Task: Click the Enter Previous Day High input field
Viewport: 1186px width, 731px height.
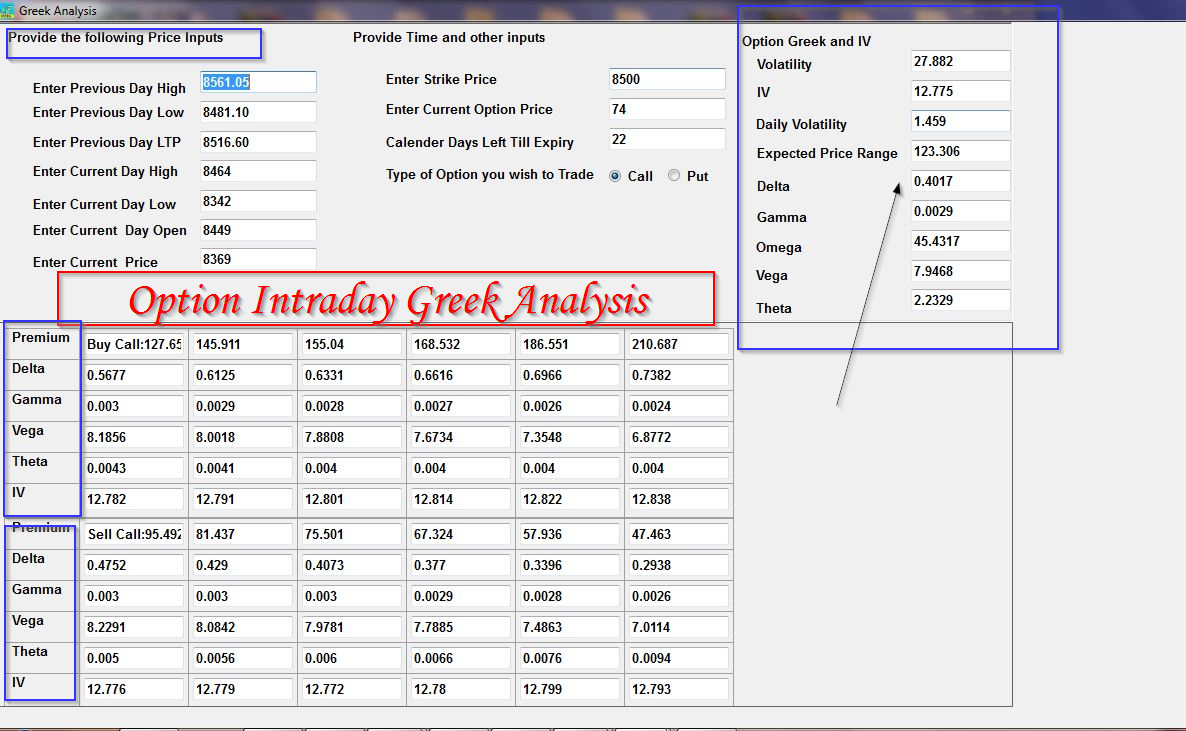Action: pos(257,82)
